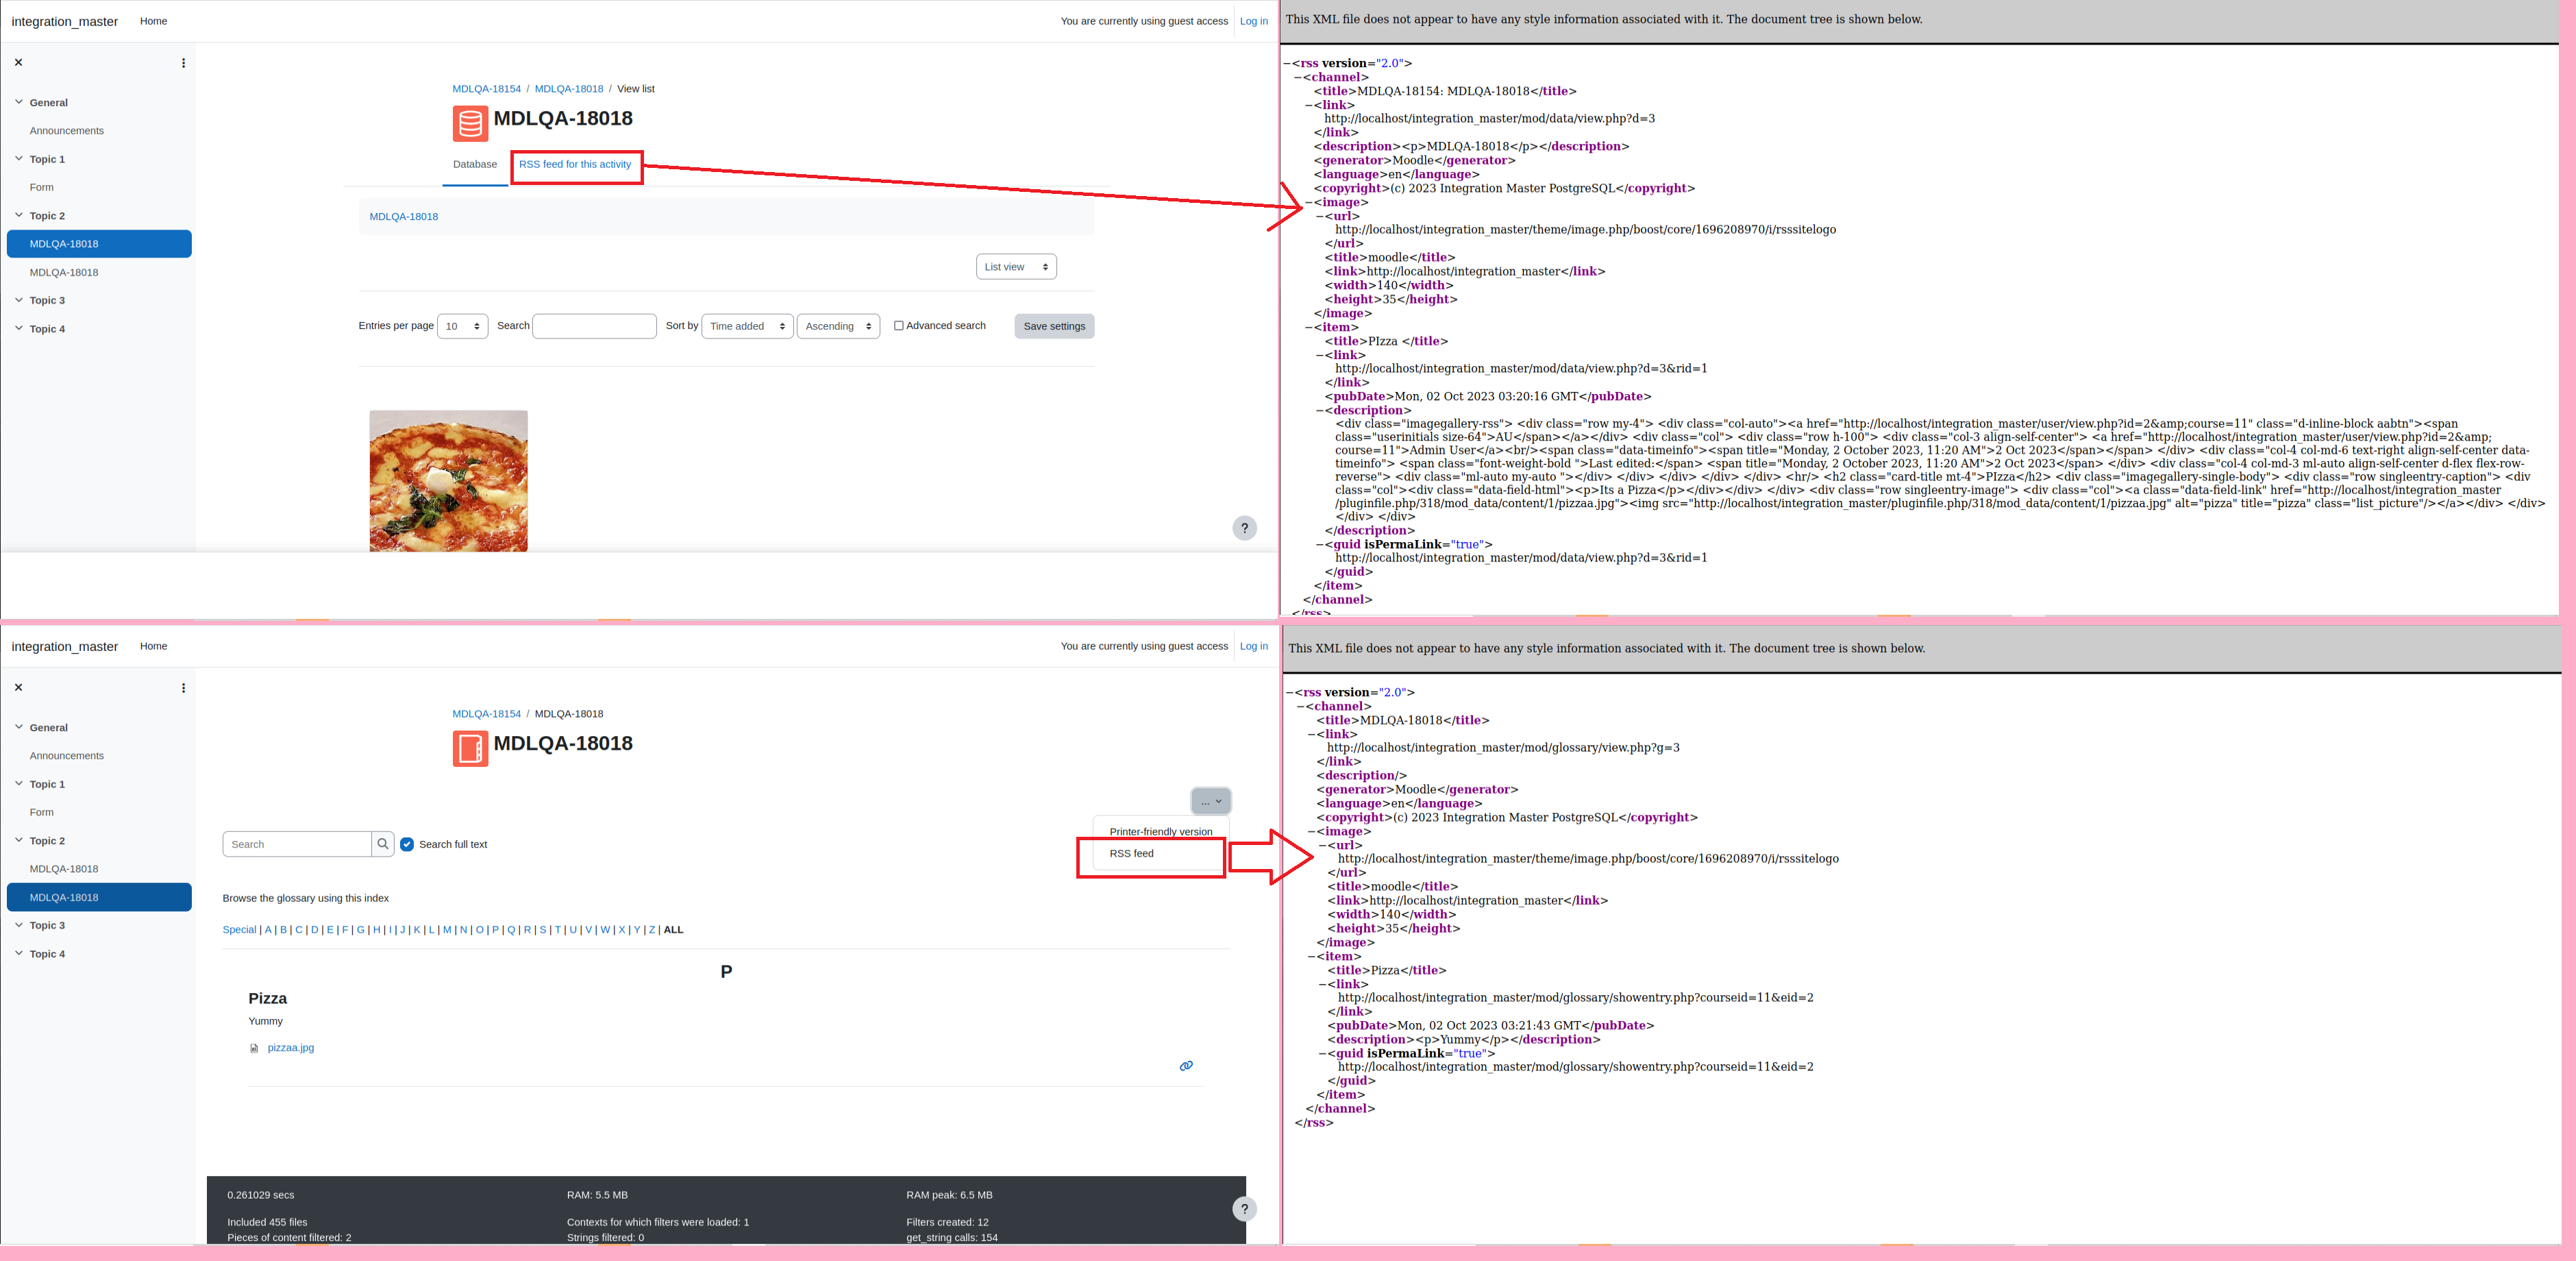The image size is (2576, 1261).
Task: Click MDLQA-18018 link inside database content box
Action: (x=403, y=217)
